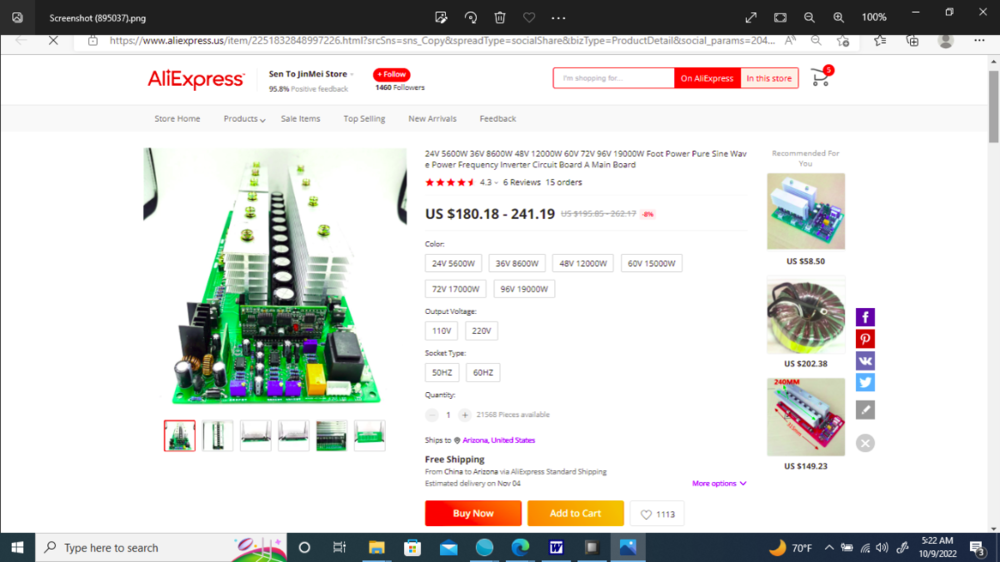Zoom in in the Photos viewer

click(x=839, y=18)
